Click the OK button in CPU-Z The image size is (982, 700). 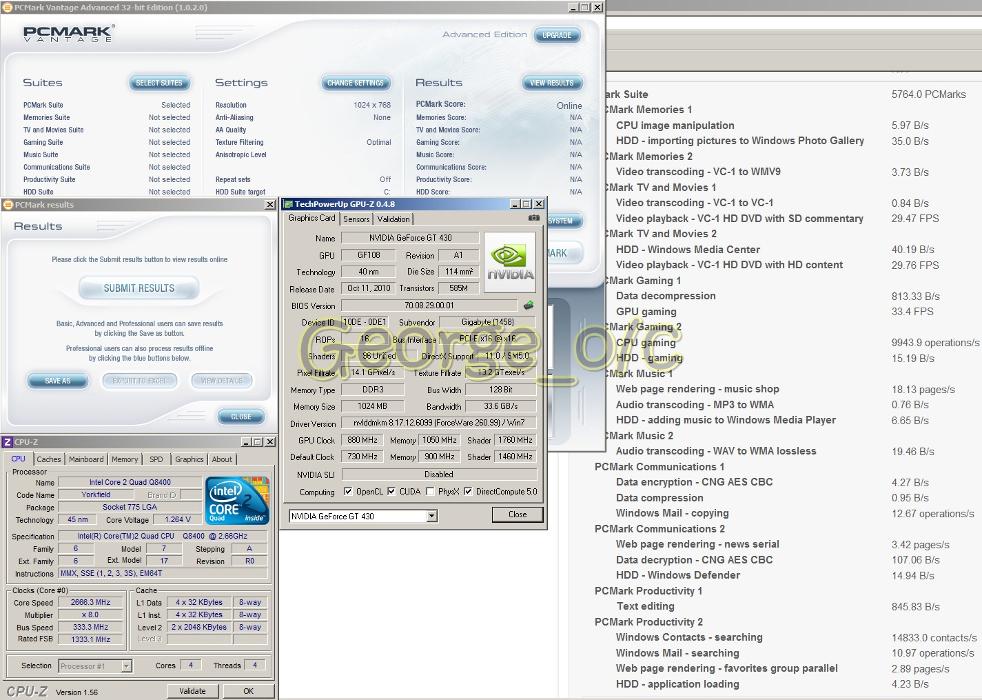coord(249,691)
